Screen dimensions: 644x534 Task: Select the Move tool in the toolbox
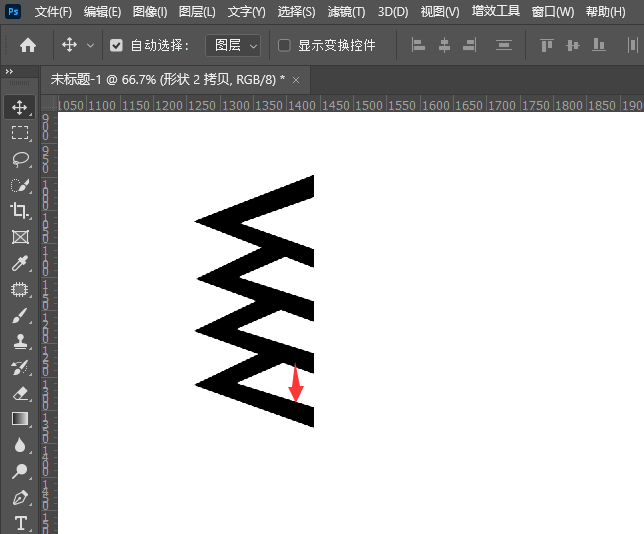19,108
